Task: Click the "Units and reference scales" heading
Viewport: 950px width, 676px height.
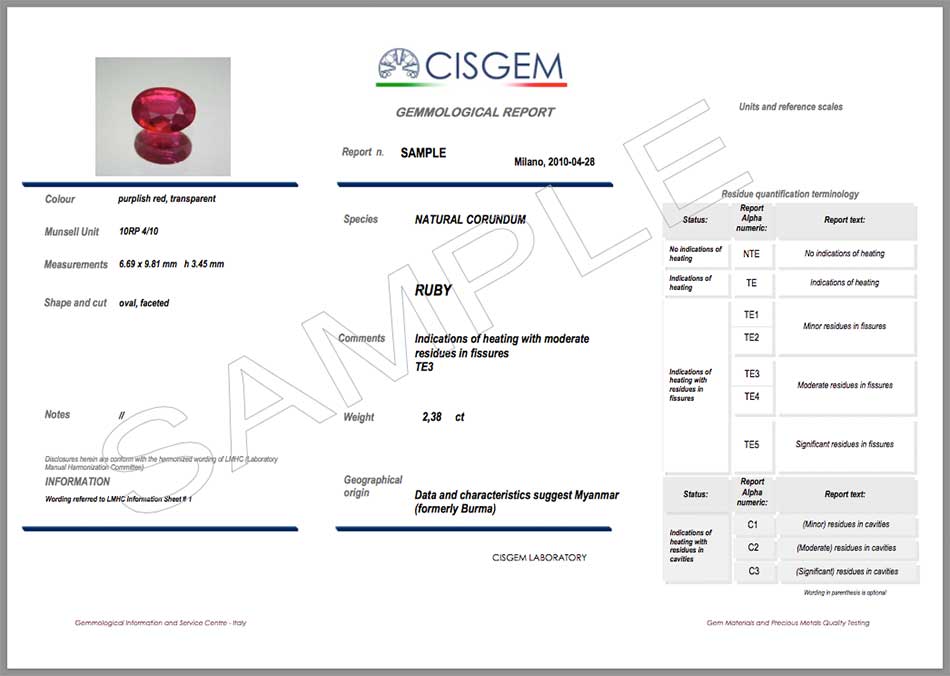Action: click(791, 107)
